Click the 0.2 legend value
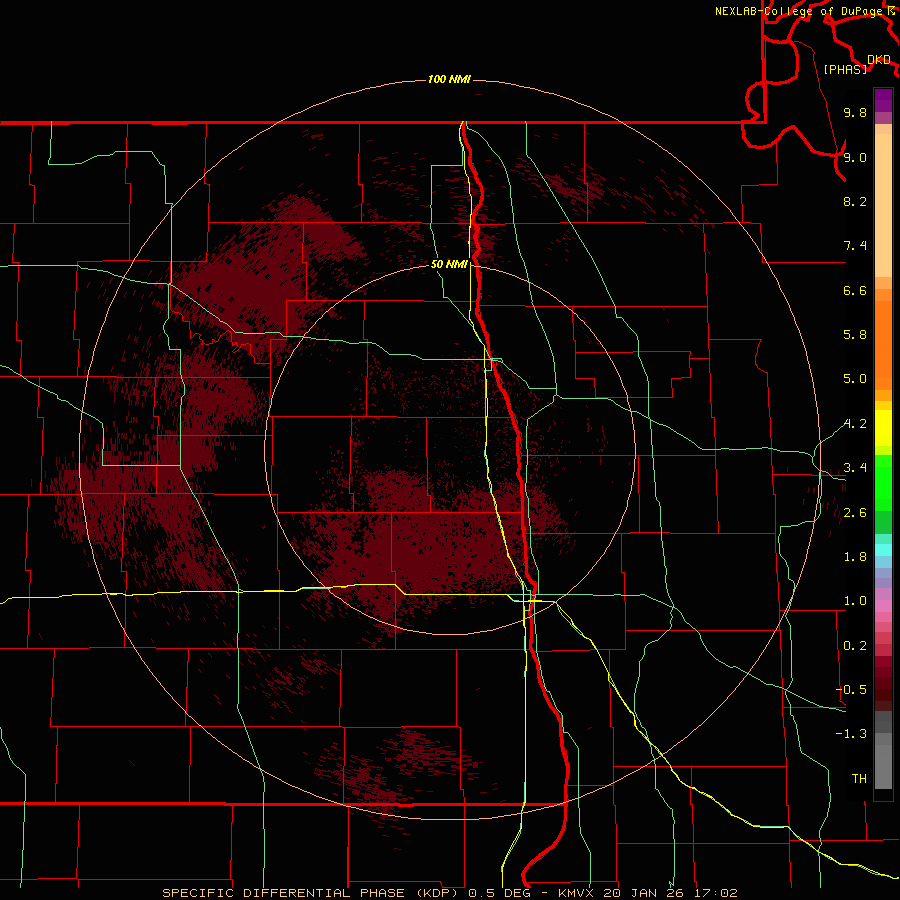The height and width of the screenshot is (900, 900). 855,646
